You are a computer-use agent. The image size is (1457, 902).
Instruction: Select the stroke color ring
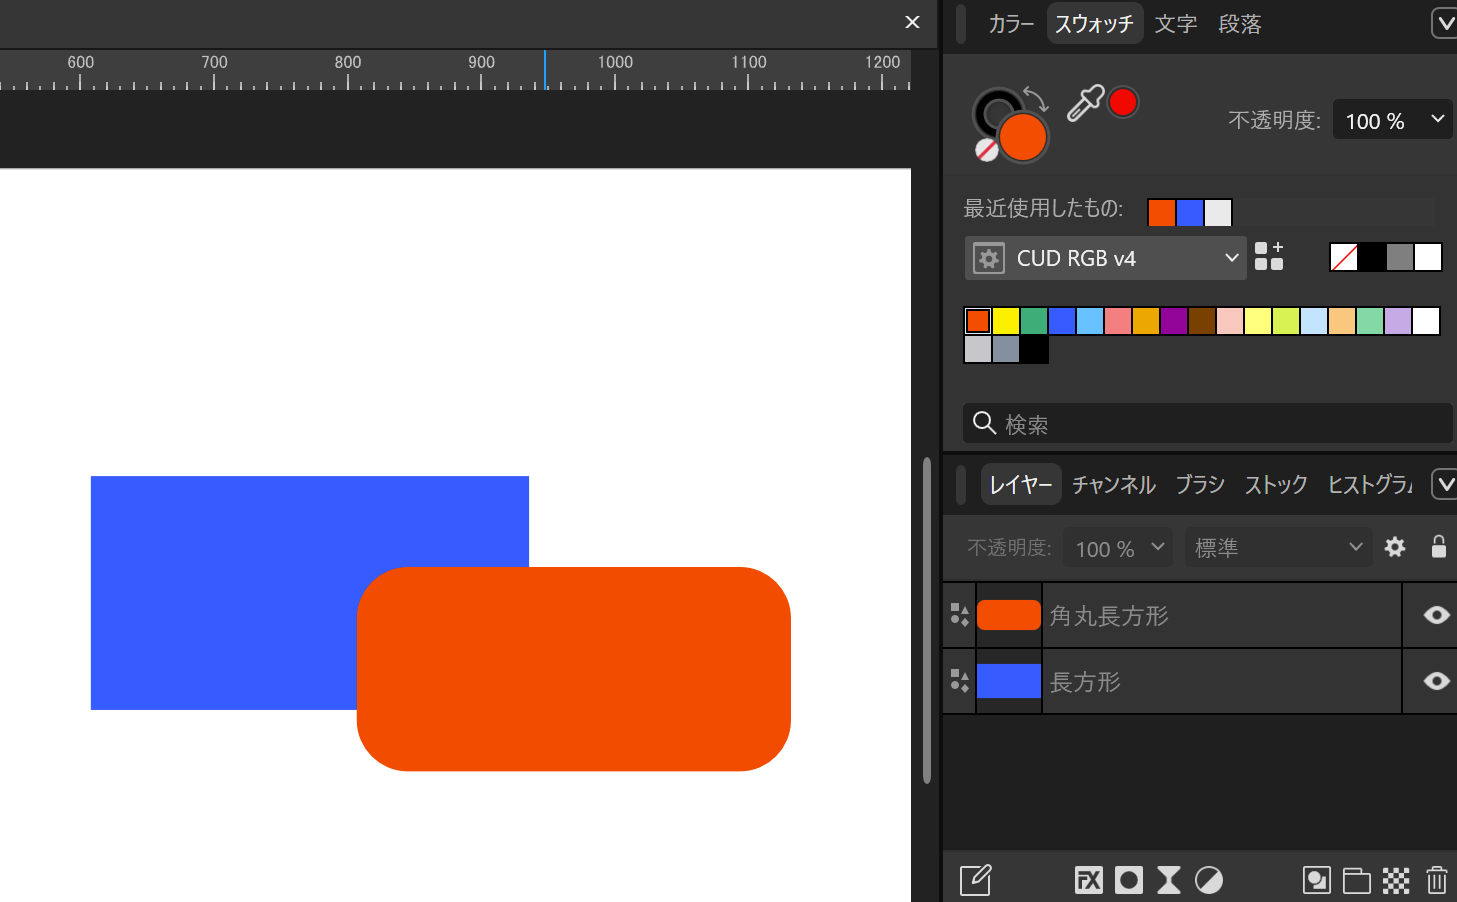pos(995,110)
